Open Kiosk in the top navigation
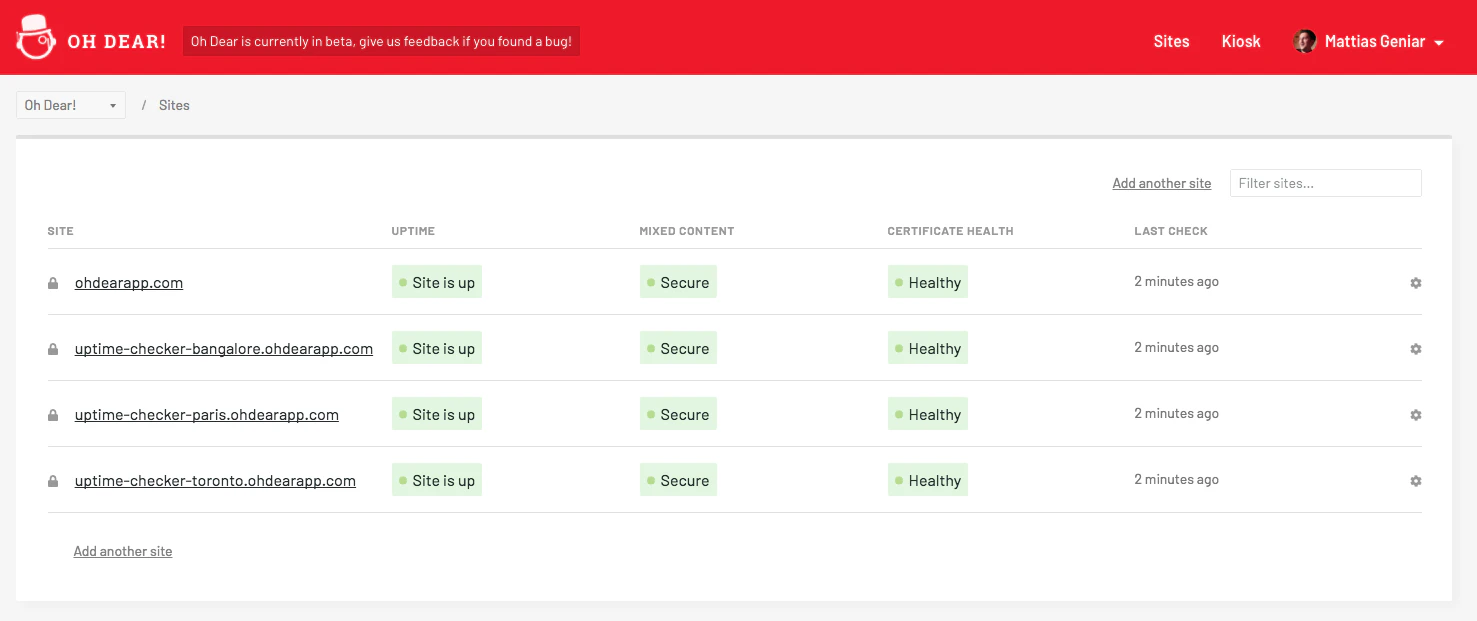 (x=1241, y=42)
